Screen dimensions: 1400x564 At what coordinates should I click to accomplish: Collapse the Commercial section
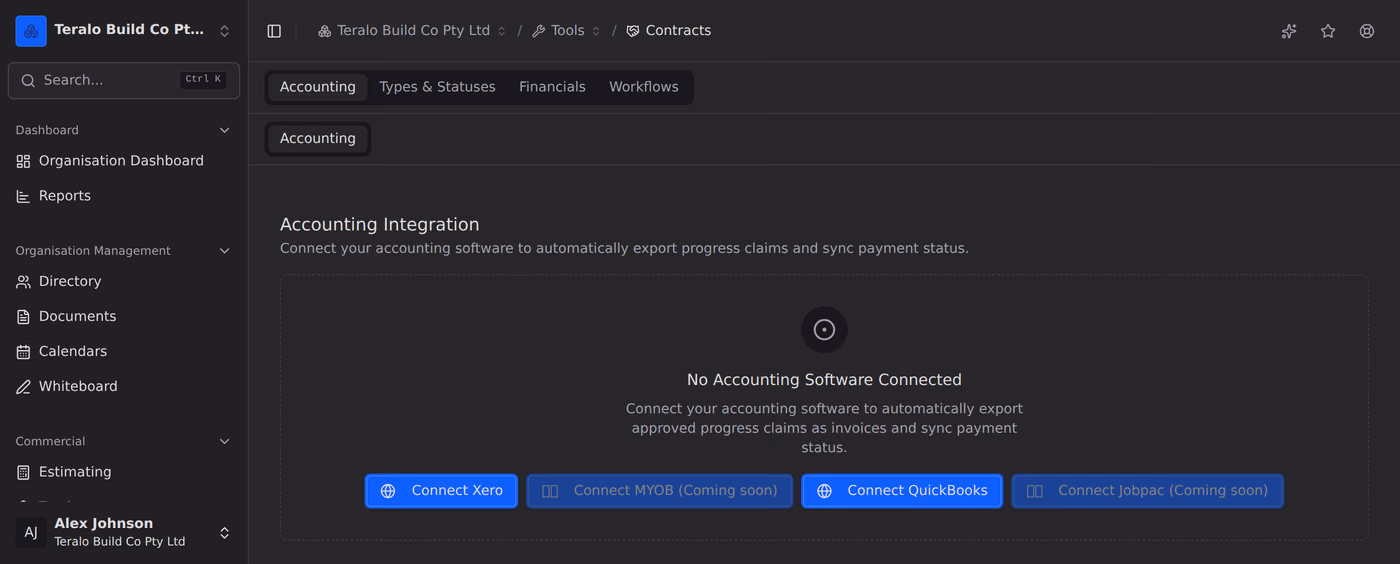tap(225, 441)
